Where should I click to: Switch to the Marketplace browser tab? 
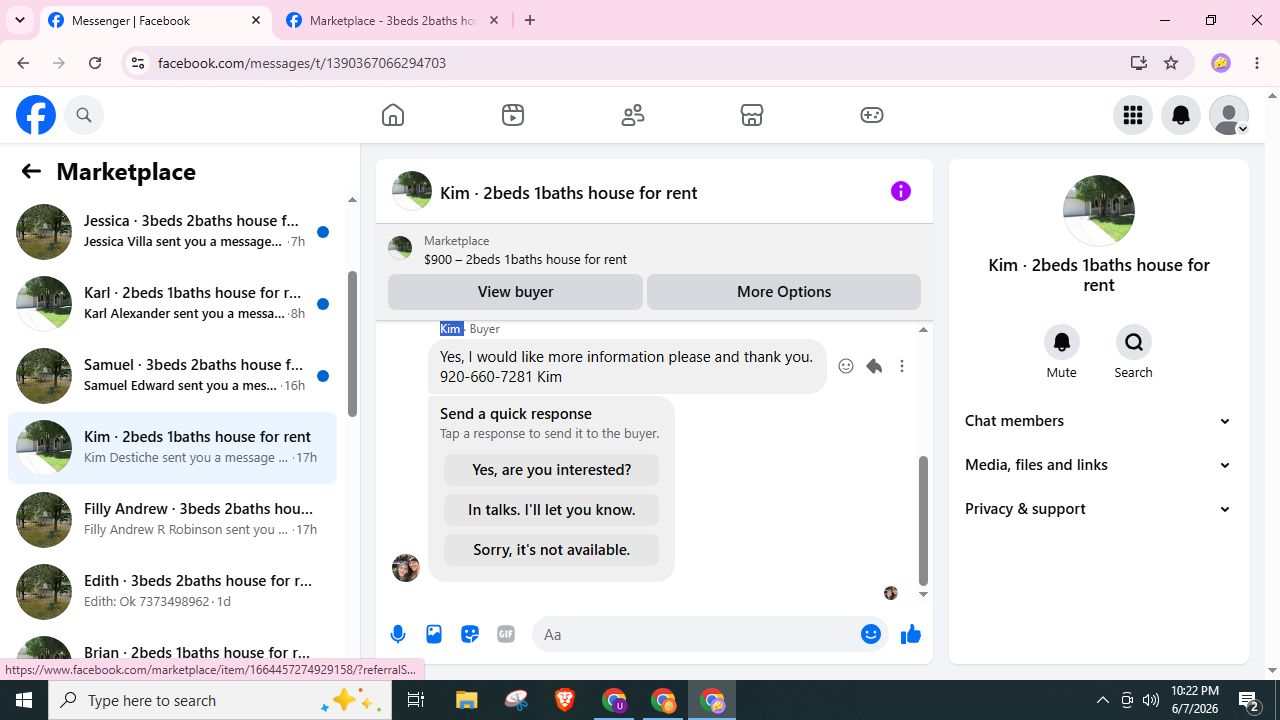(393, 20)
